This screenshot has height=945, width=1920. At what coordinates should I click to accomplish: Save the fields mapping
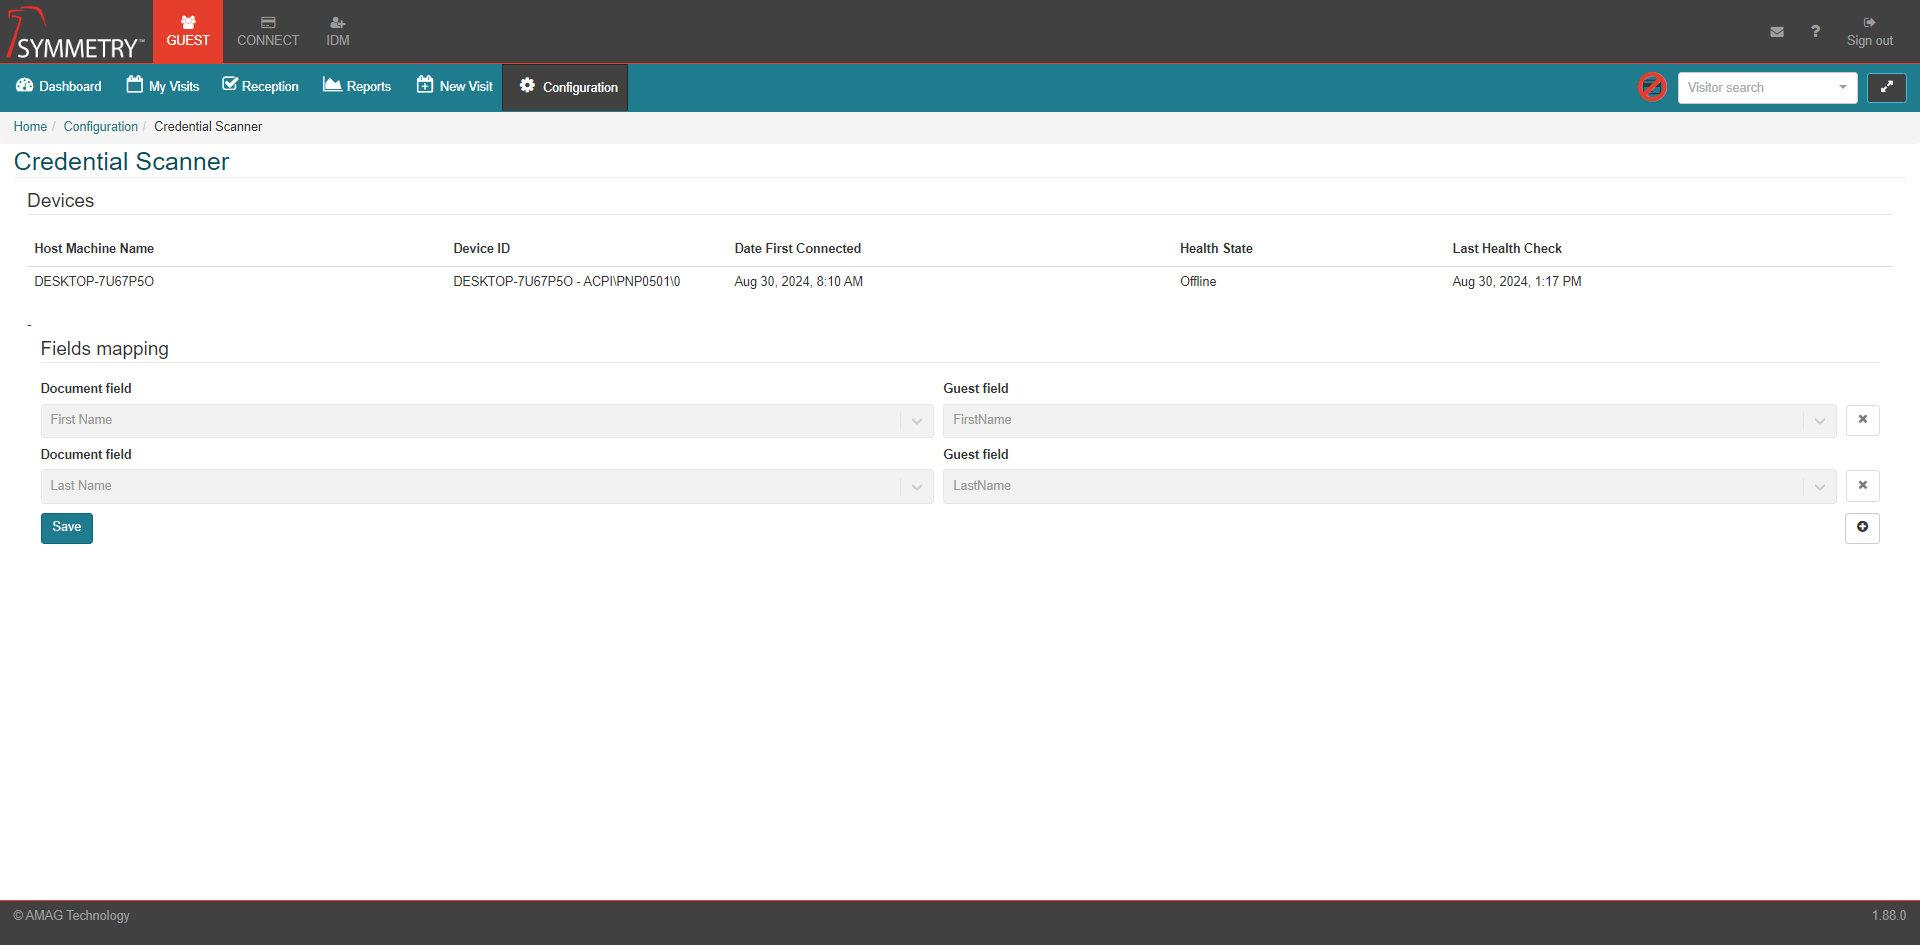pyautogui.click(x=67, y=528)
